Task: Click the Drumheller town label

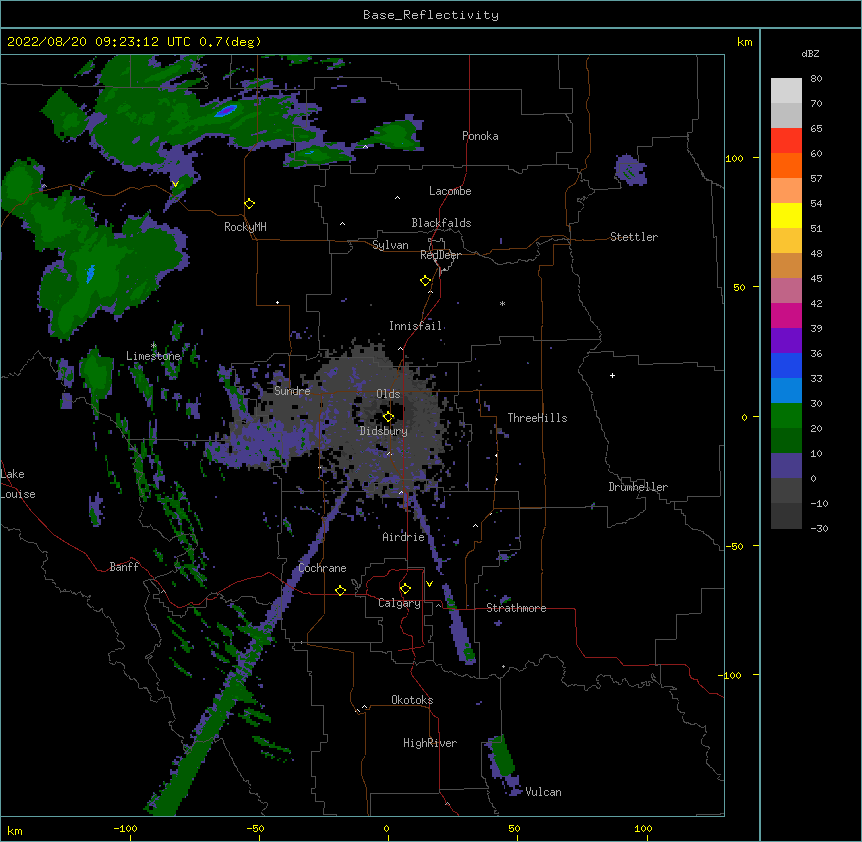Action: tap(638, 487)
